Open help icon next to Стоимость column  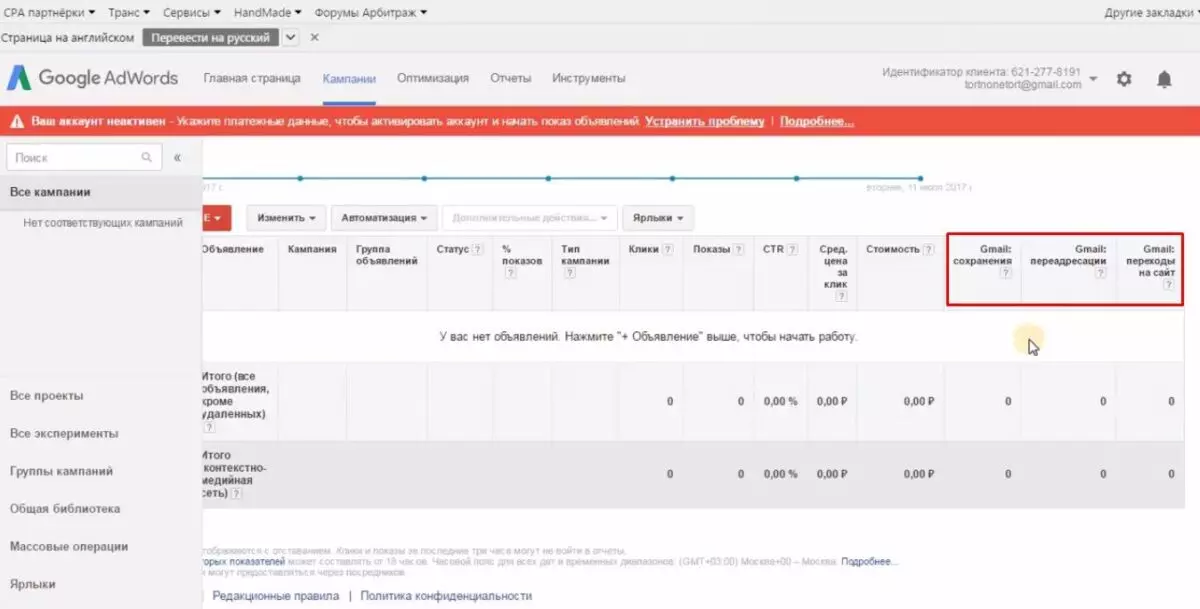coord(928,249)
